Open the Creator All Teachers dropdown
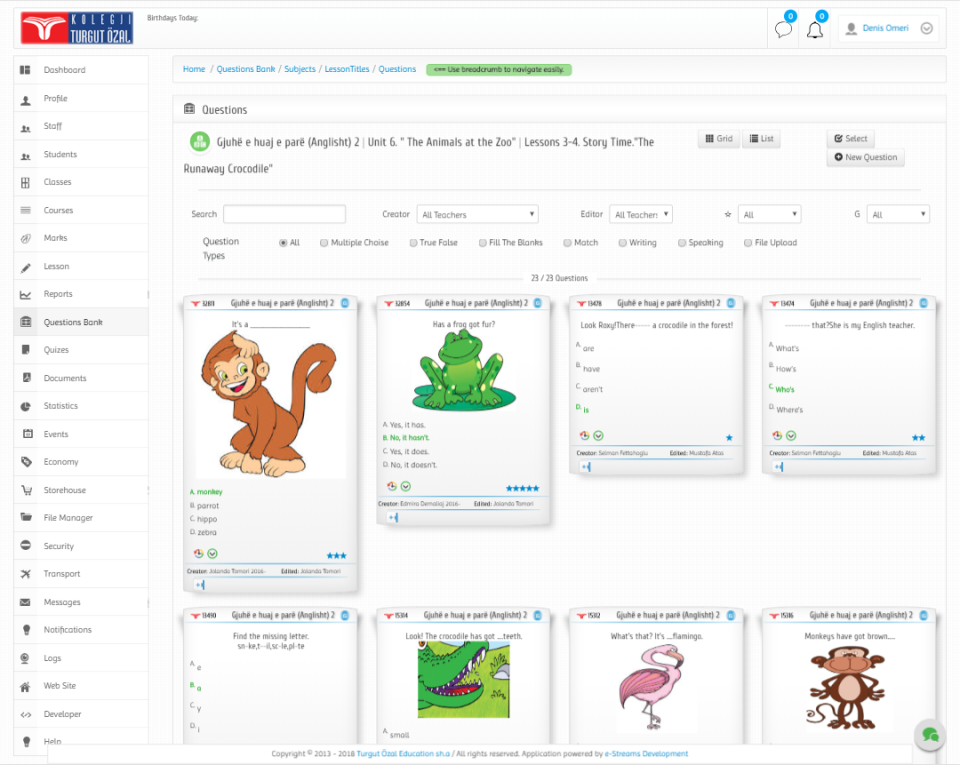The width and height of the screenshot is (960, 765). (x=478, y=214)
